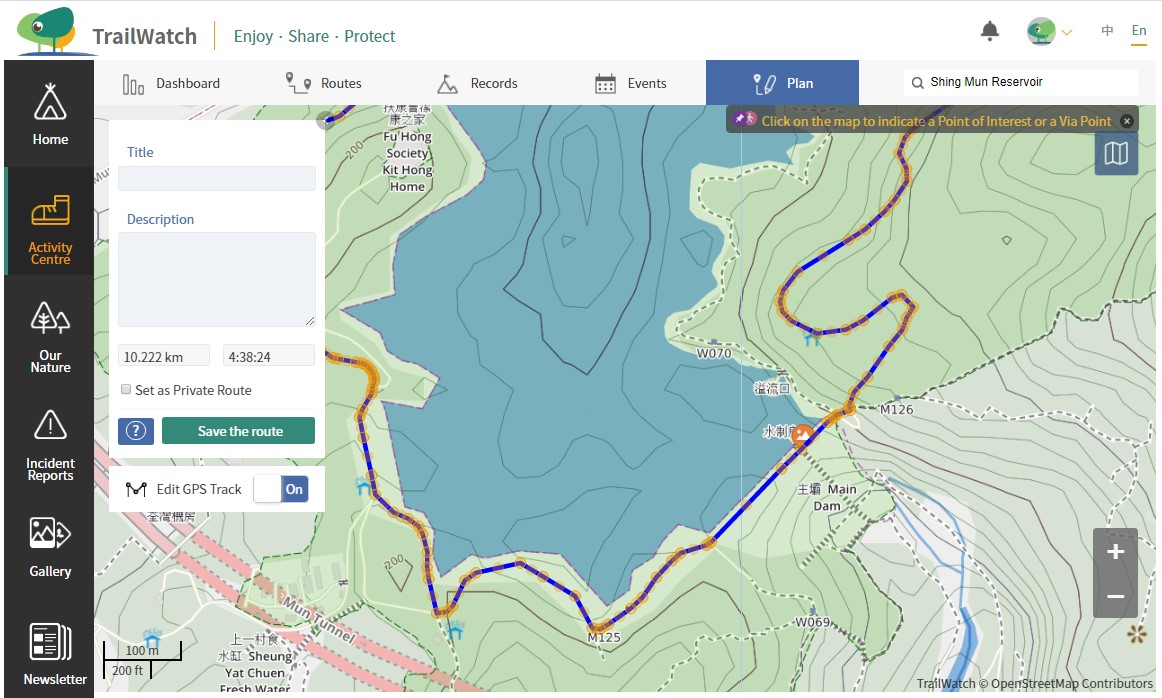Open Home from the tent icon
Viewport: 1162px width, 698px height.
click(50, 114)
